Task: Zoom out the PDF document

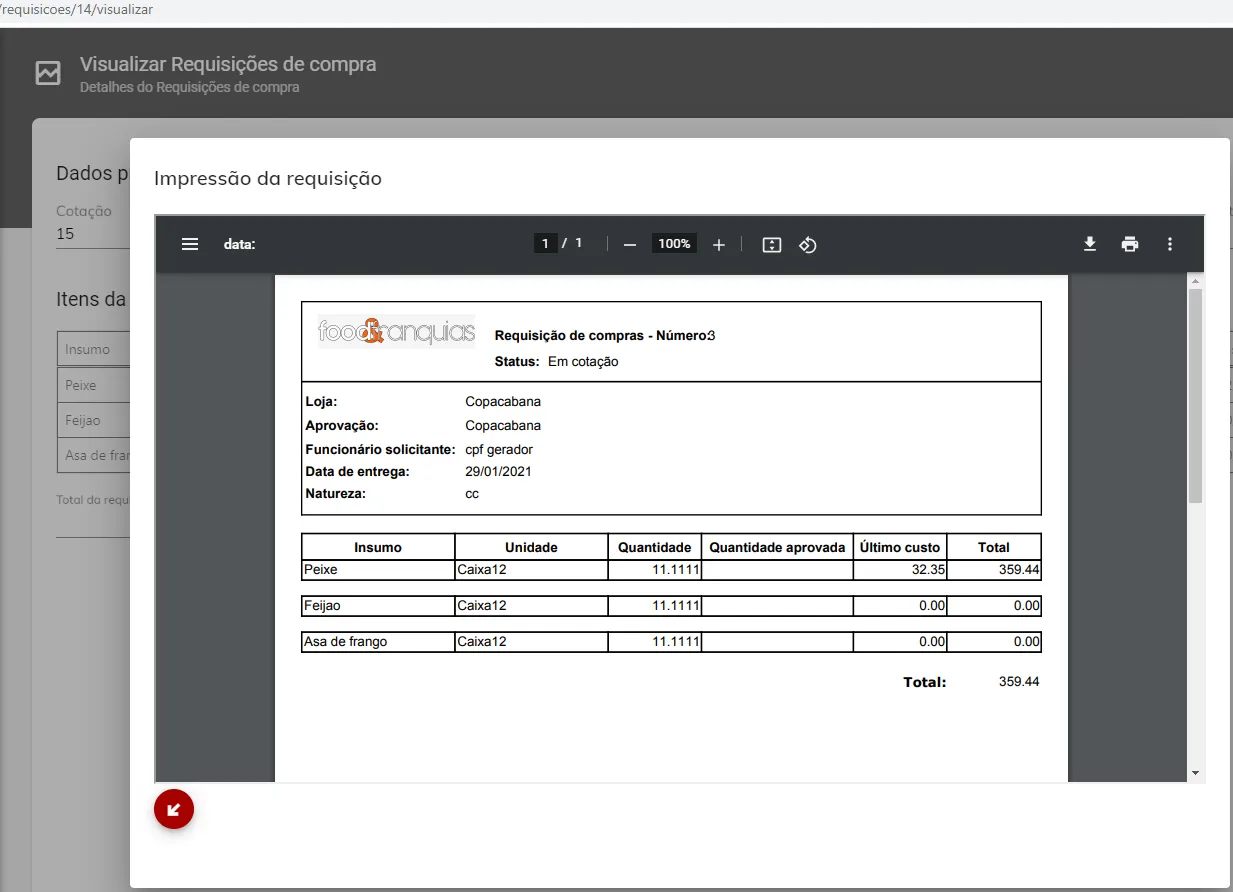Action: tap(630, 244)
